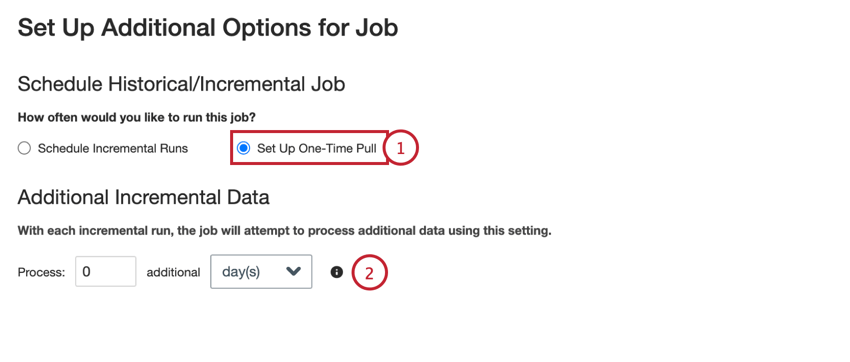Click the With each incremental run description

(285, 231)
